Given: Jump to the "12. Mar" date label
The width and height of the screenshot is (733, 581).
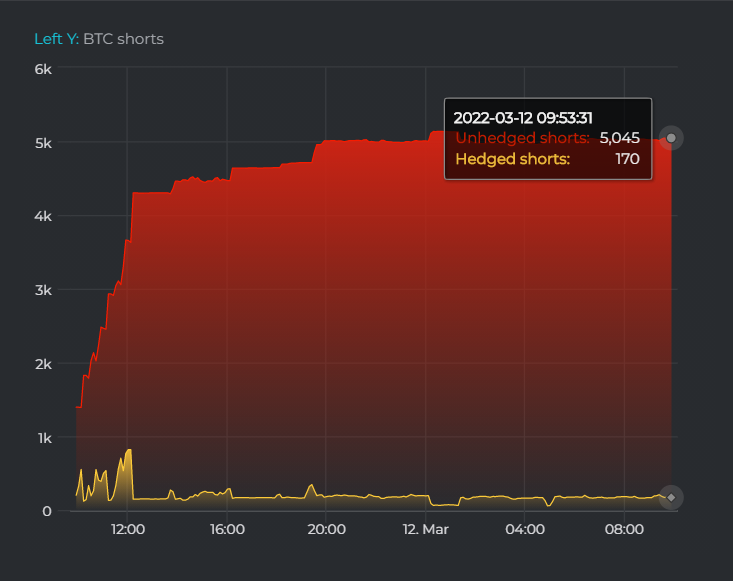Looking at the screenshot, I should point(426,529).
